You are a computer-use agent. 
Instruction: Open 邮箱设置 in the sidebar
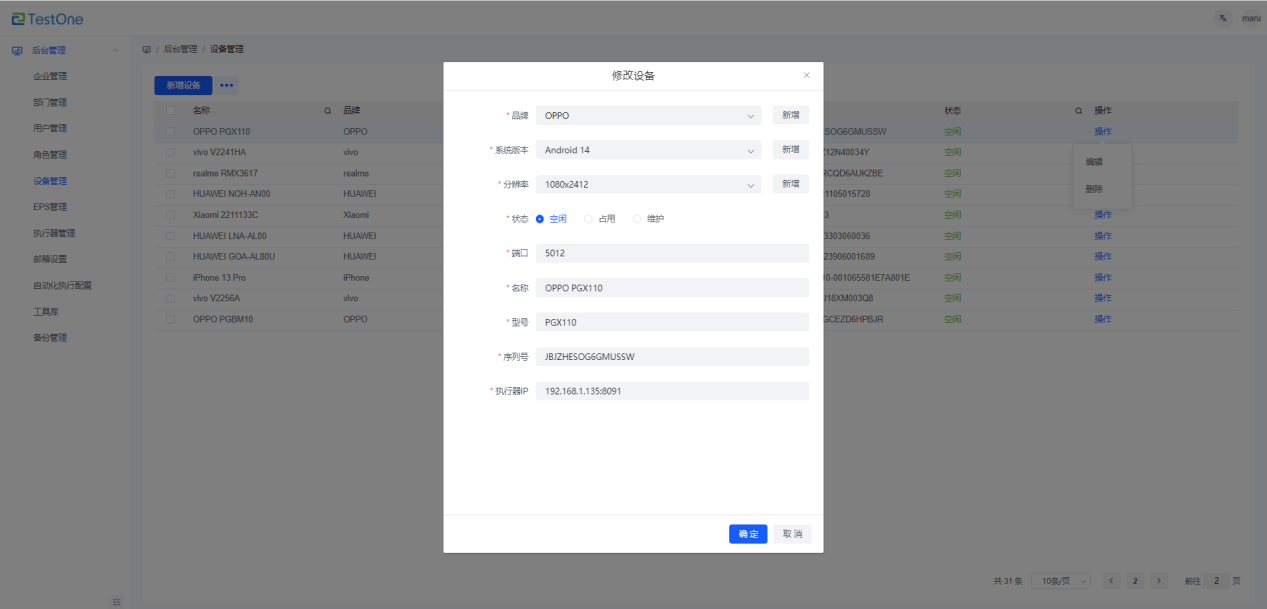(x=50, y=259)
